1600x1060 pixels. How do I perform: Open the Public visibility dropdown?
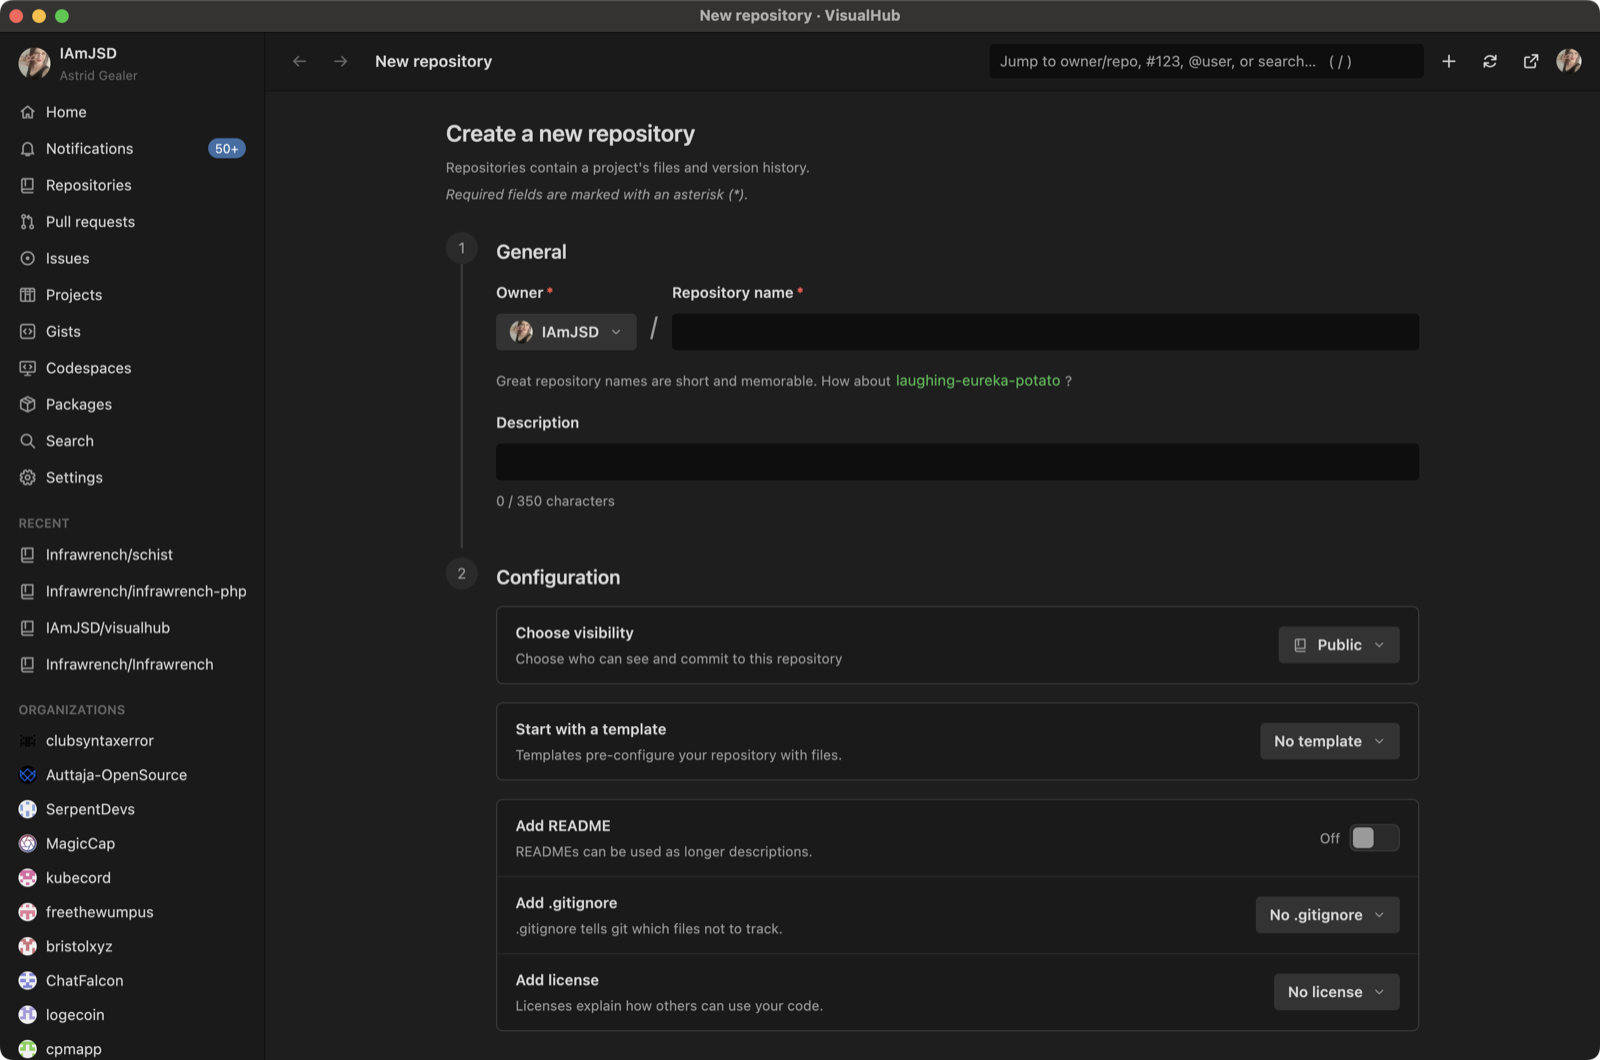pyautogui.click(x=1339, y=645)
